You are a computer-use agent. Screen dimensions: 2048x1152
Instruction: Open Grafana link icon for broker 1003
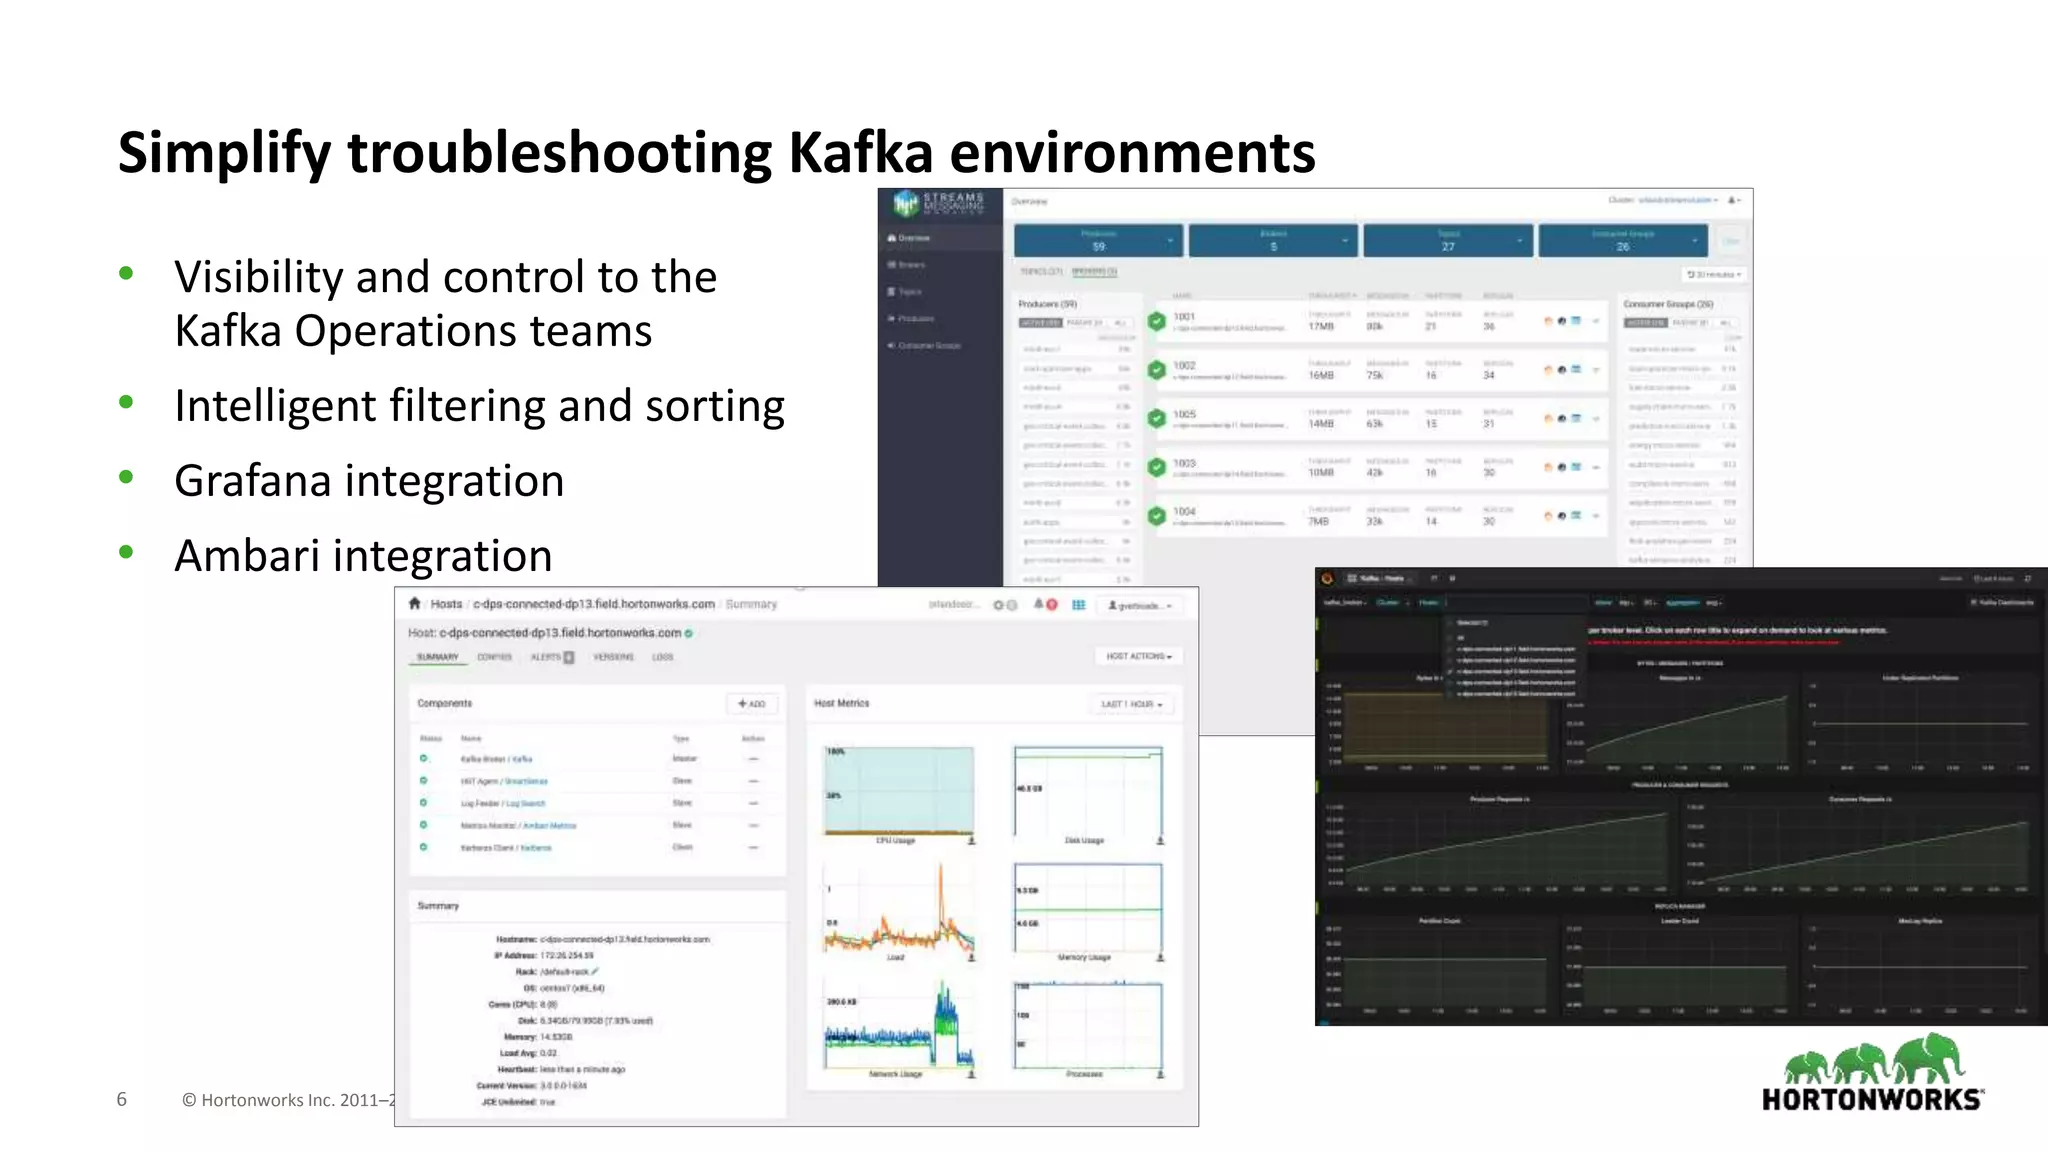pos(1548,467)
